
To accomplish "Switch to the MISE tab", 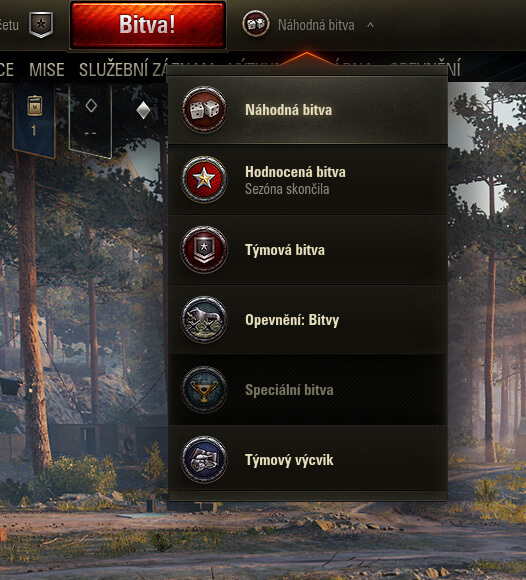I will 47,70.
